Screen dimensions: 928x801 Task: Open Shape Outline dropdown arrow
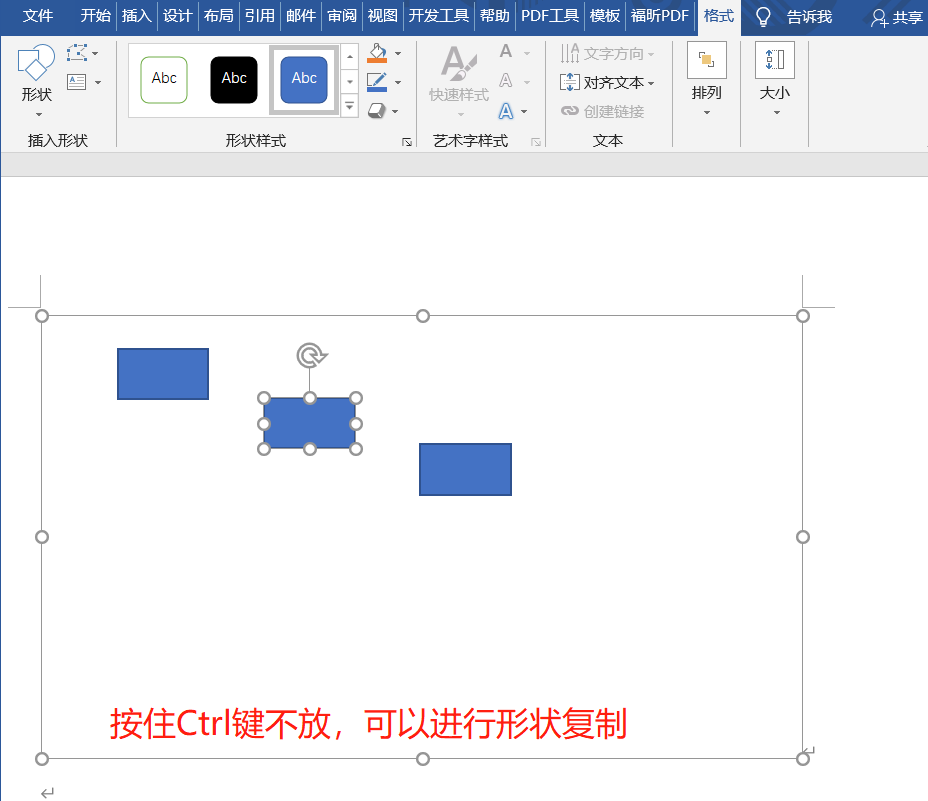[398, 82]
